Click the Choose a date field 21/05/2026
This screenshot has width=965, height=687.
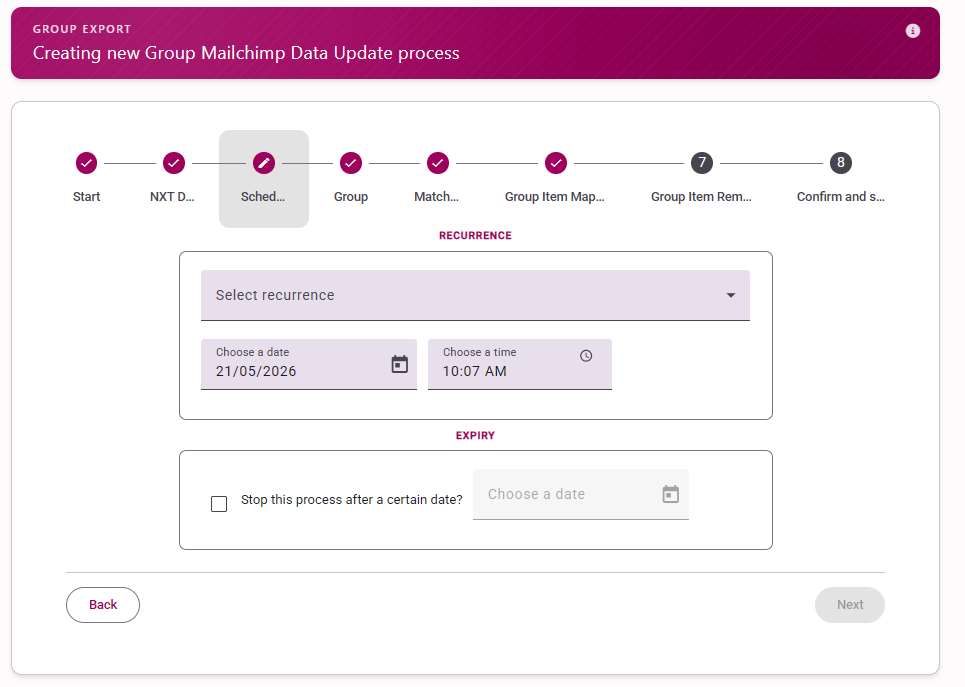pos(309,364)
